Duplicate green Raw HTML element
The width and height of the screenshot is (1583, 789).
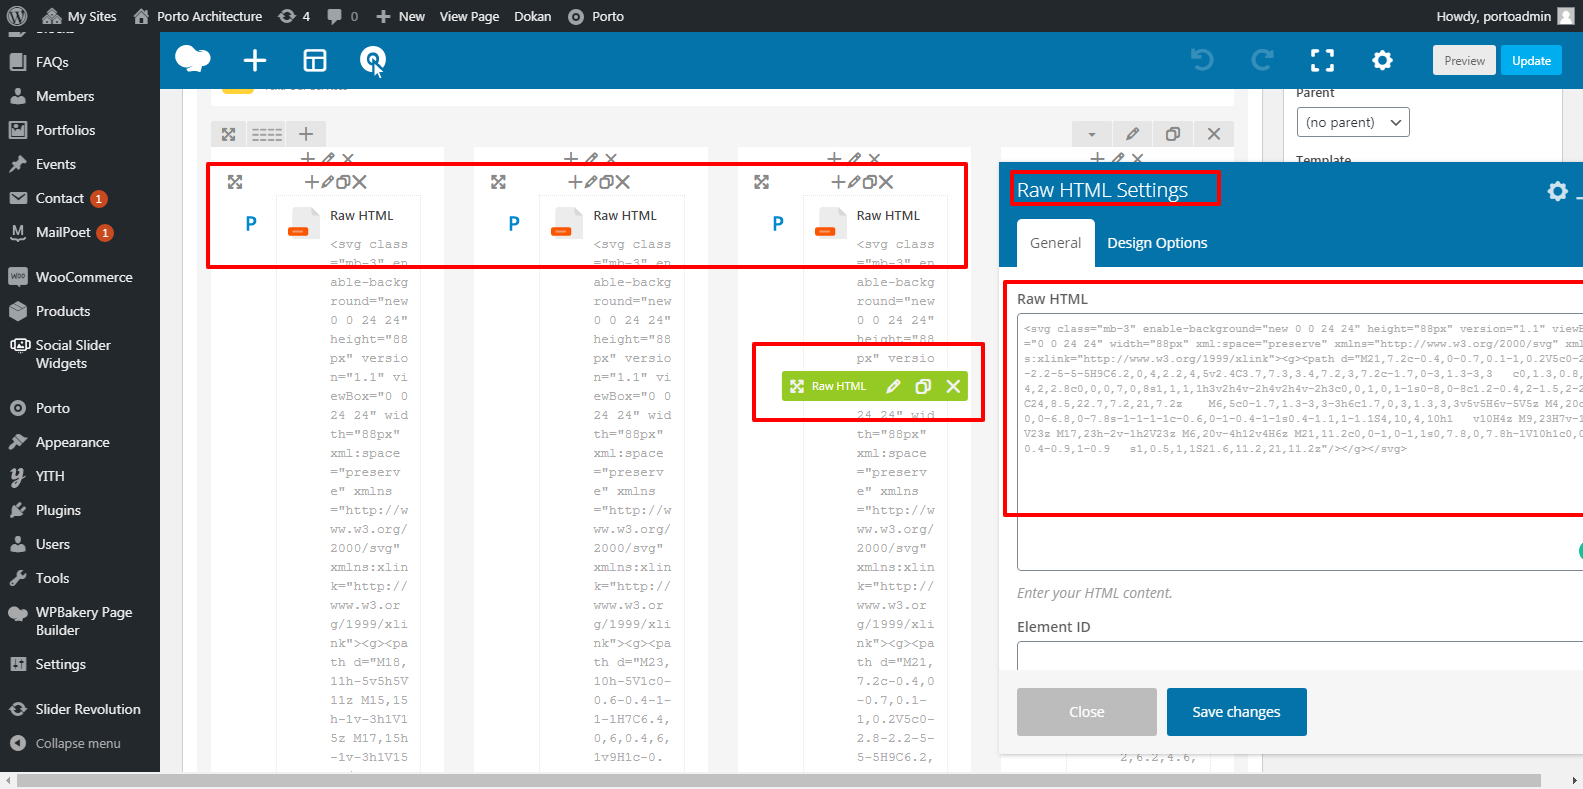[923, 386]
